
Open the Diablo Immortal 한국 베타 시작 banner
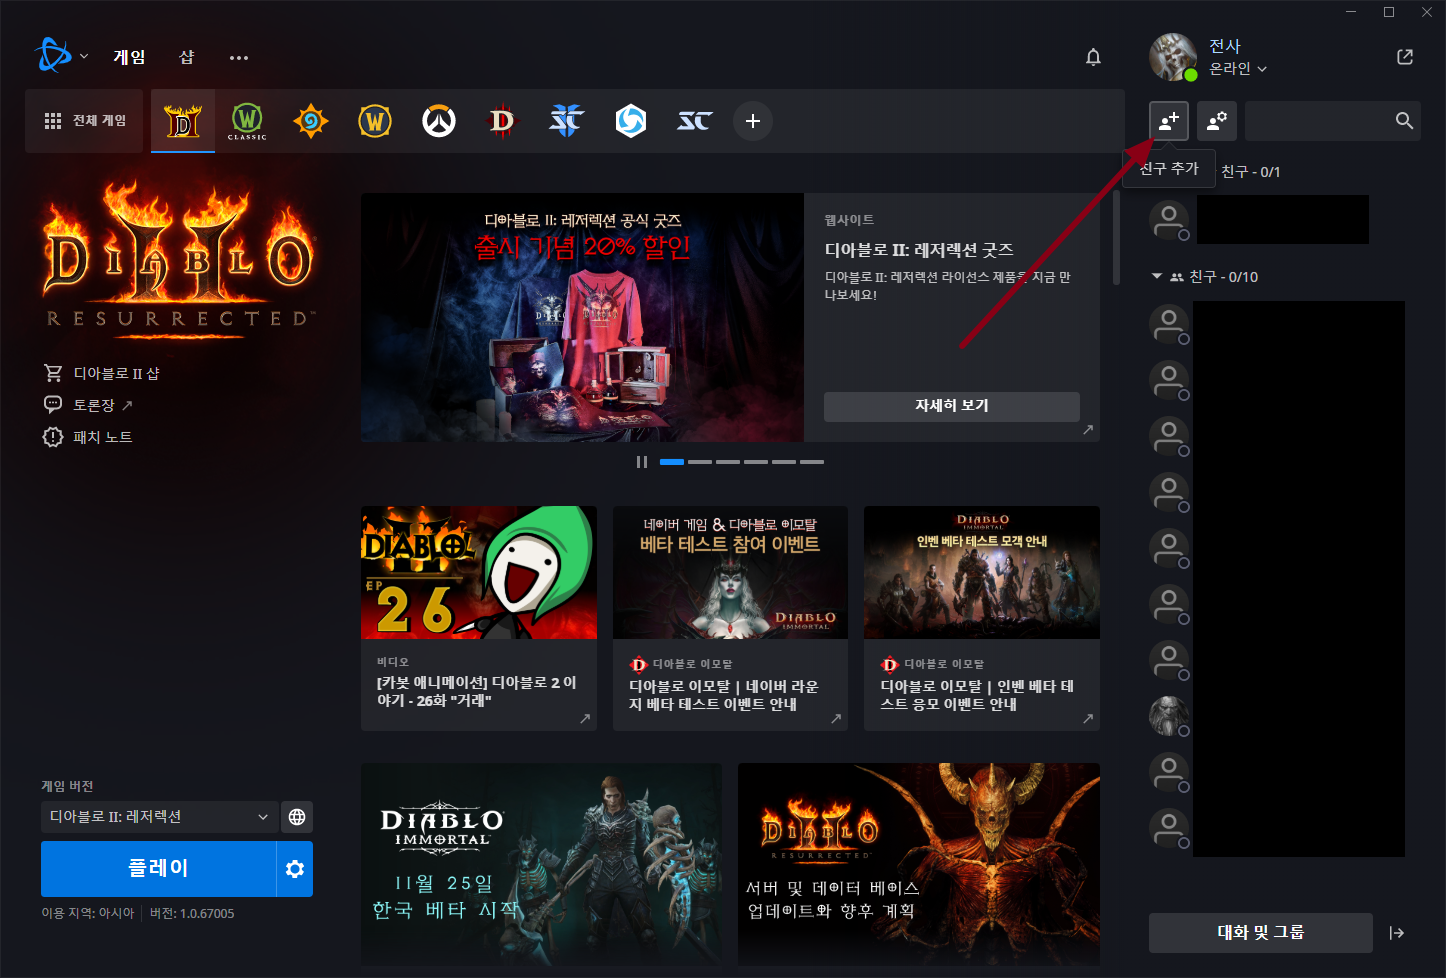541,865
